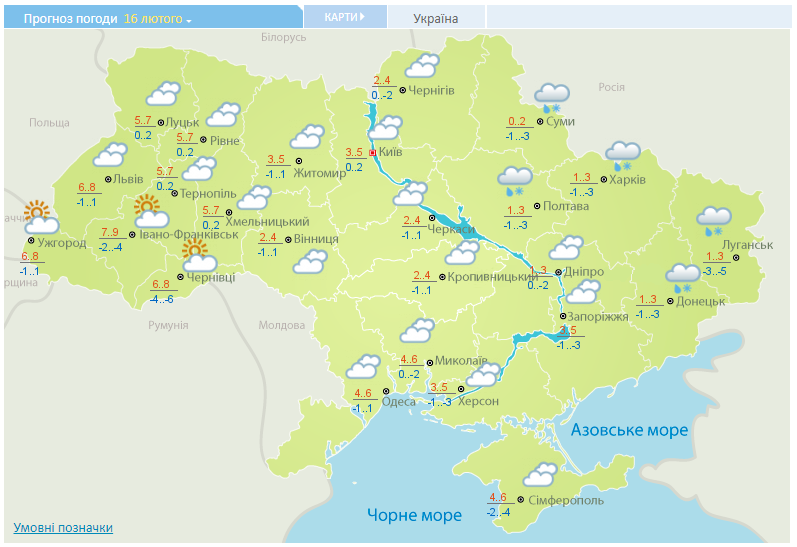The height and width of the screenshot is (547, 797).
Task: Click the sunny cloud icon near Ужгород
Action: (39, 217)
